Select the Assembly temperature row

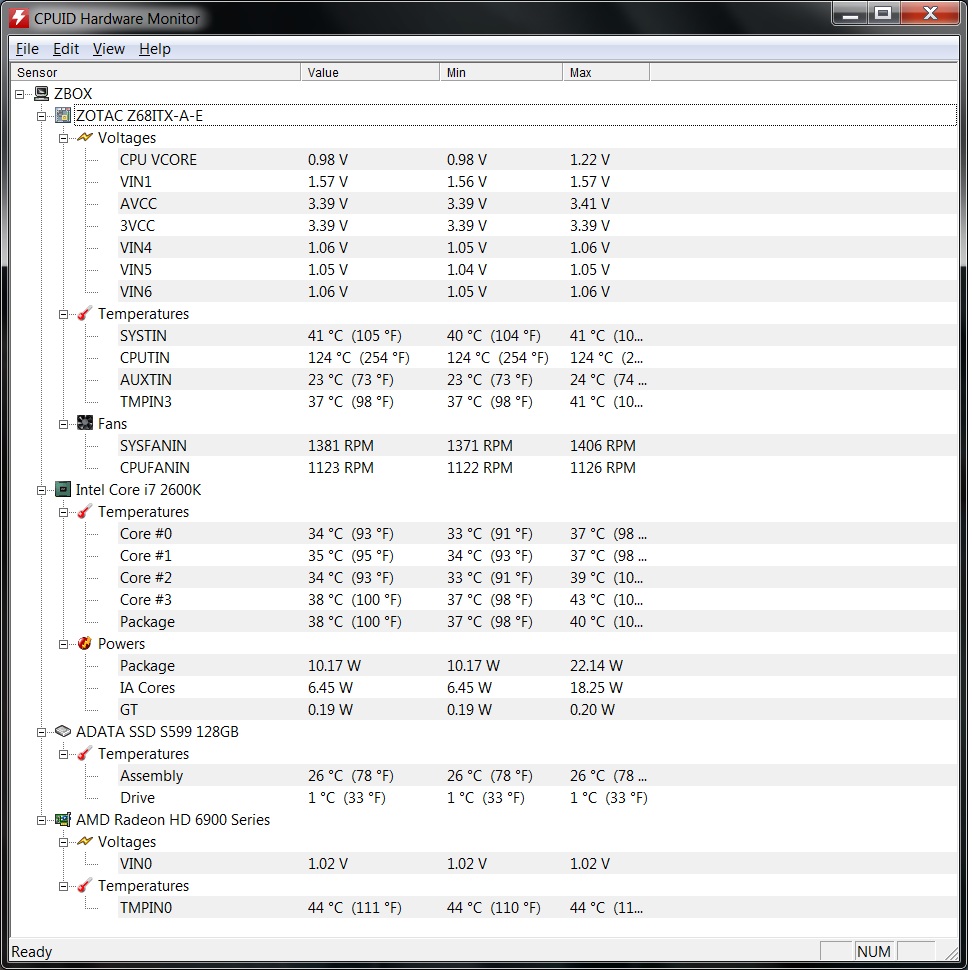[537, 775]
